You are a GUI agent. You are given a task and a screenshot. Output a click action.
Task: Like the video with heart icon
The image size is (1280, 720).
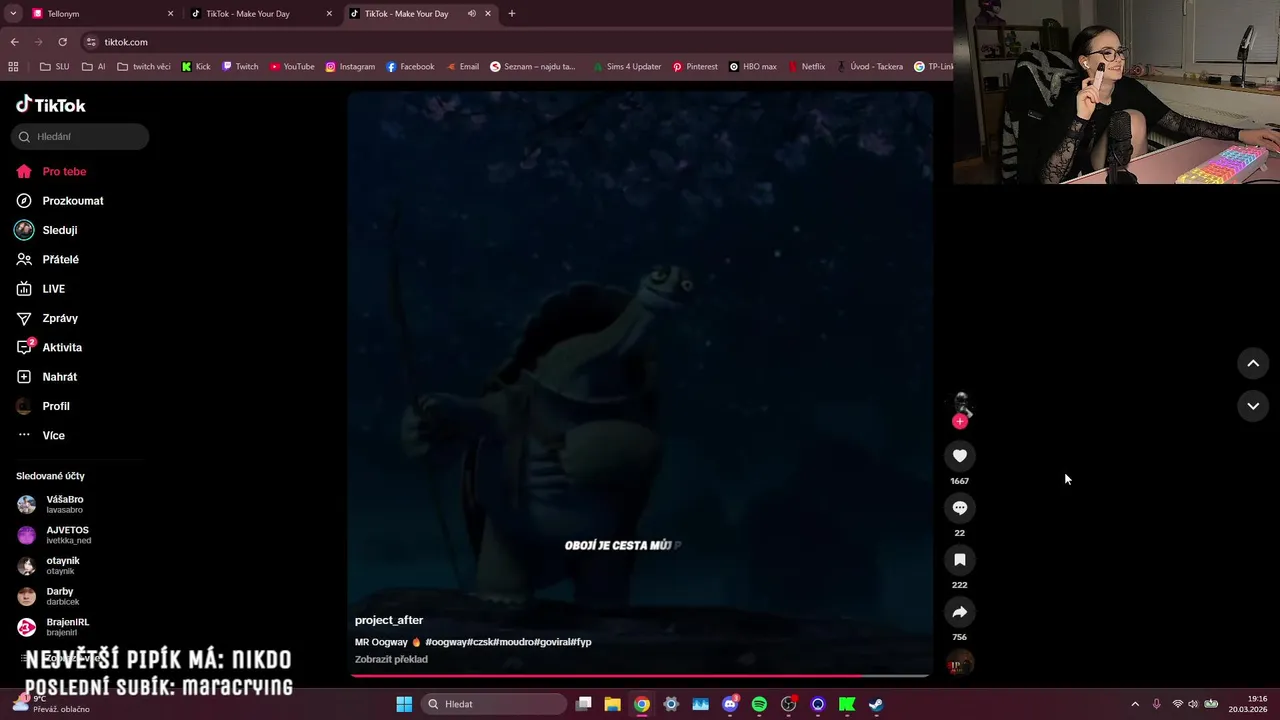click(960, 456)
